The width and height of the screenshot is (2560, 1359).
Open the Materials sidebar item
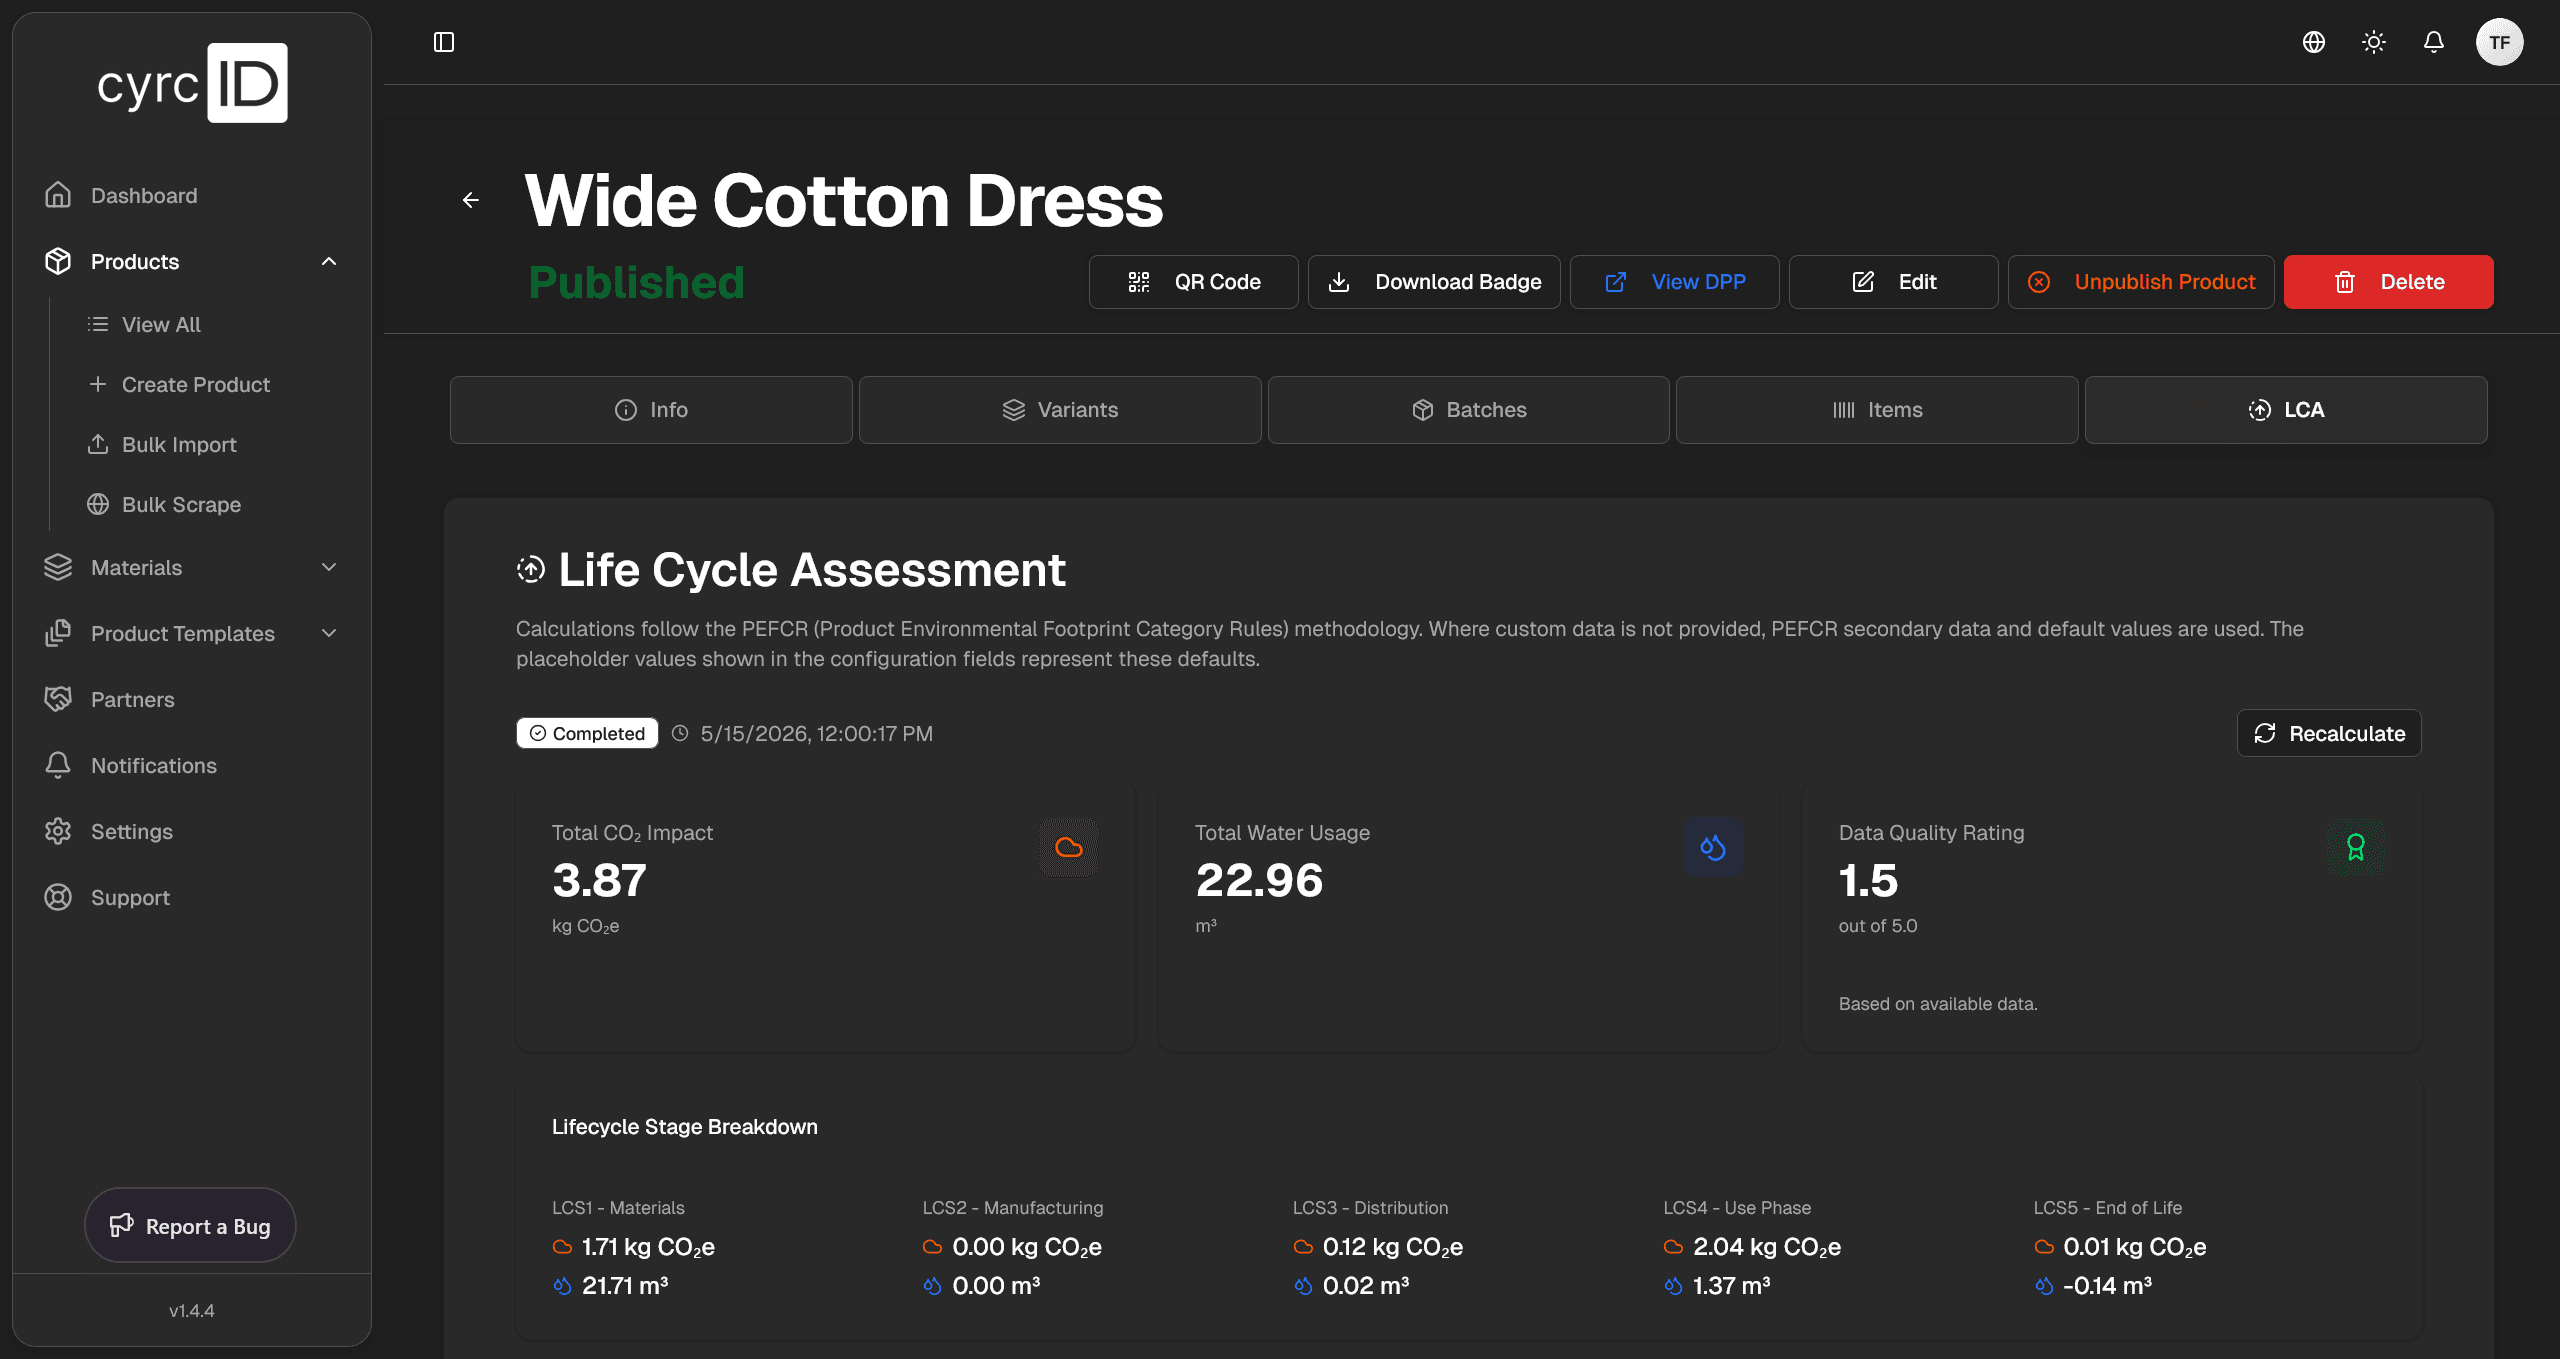point(136,567)
